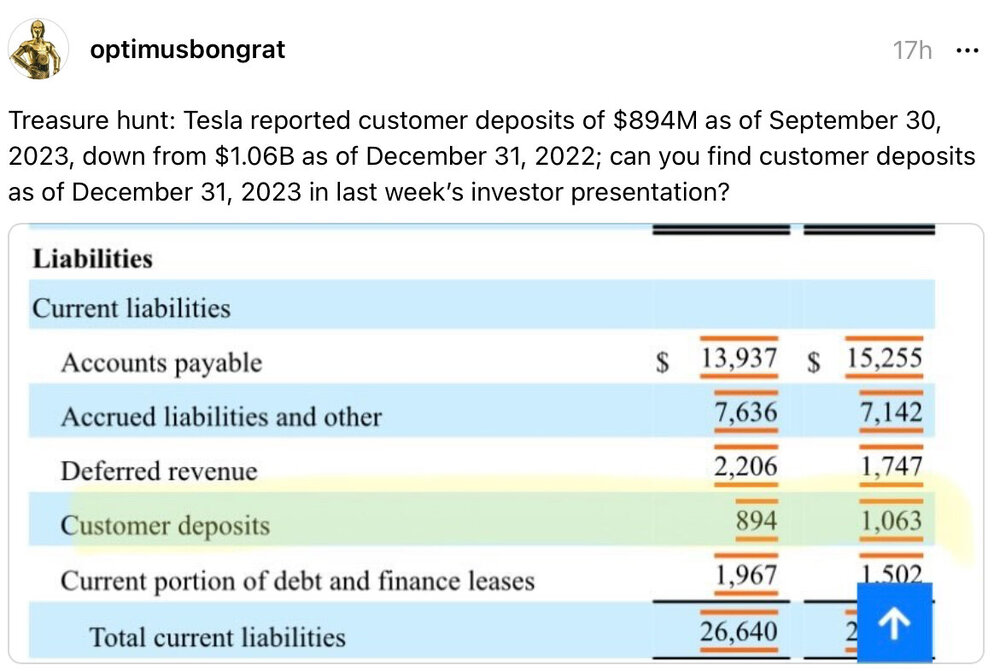Image resolution: width=1000 pixels, height=671 pixels.
Task: Click Current portion of debt and finance leases
Action: tap(297, 580)
